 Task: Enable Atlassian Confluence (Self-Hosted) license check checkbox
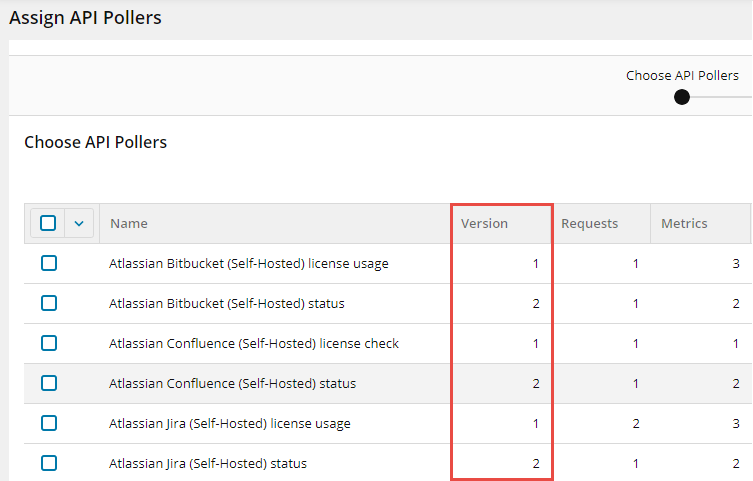(x=48, y=343)
